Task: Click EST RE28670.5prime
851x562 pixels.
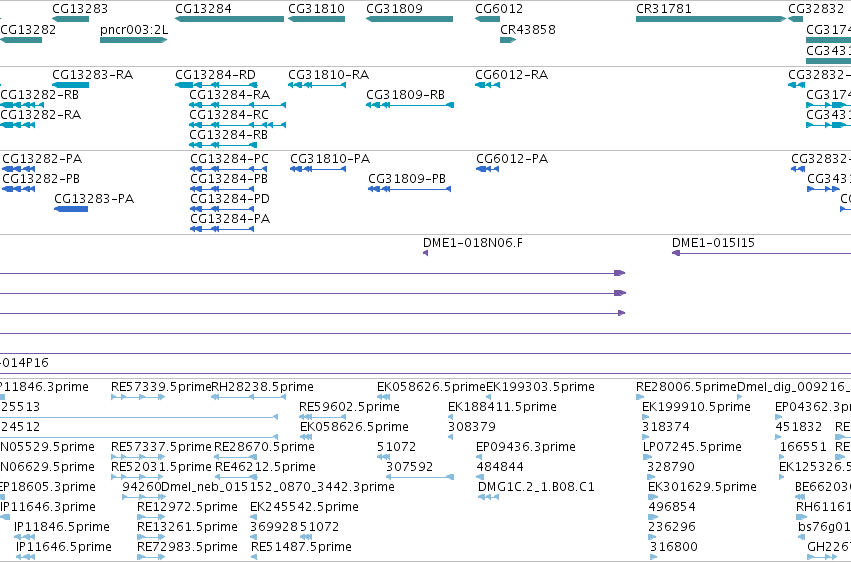Action: tap(236, 458)
